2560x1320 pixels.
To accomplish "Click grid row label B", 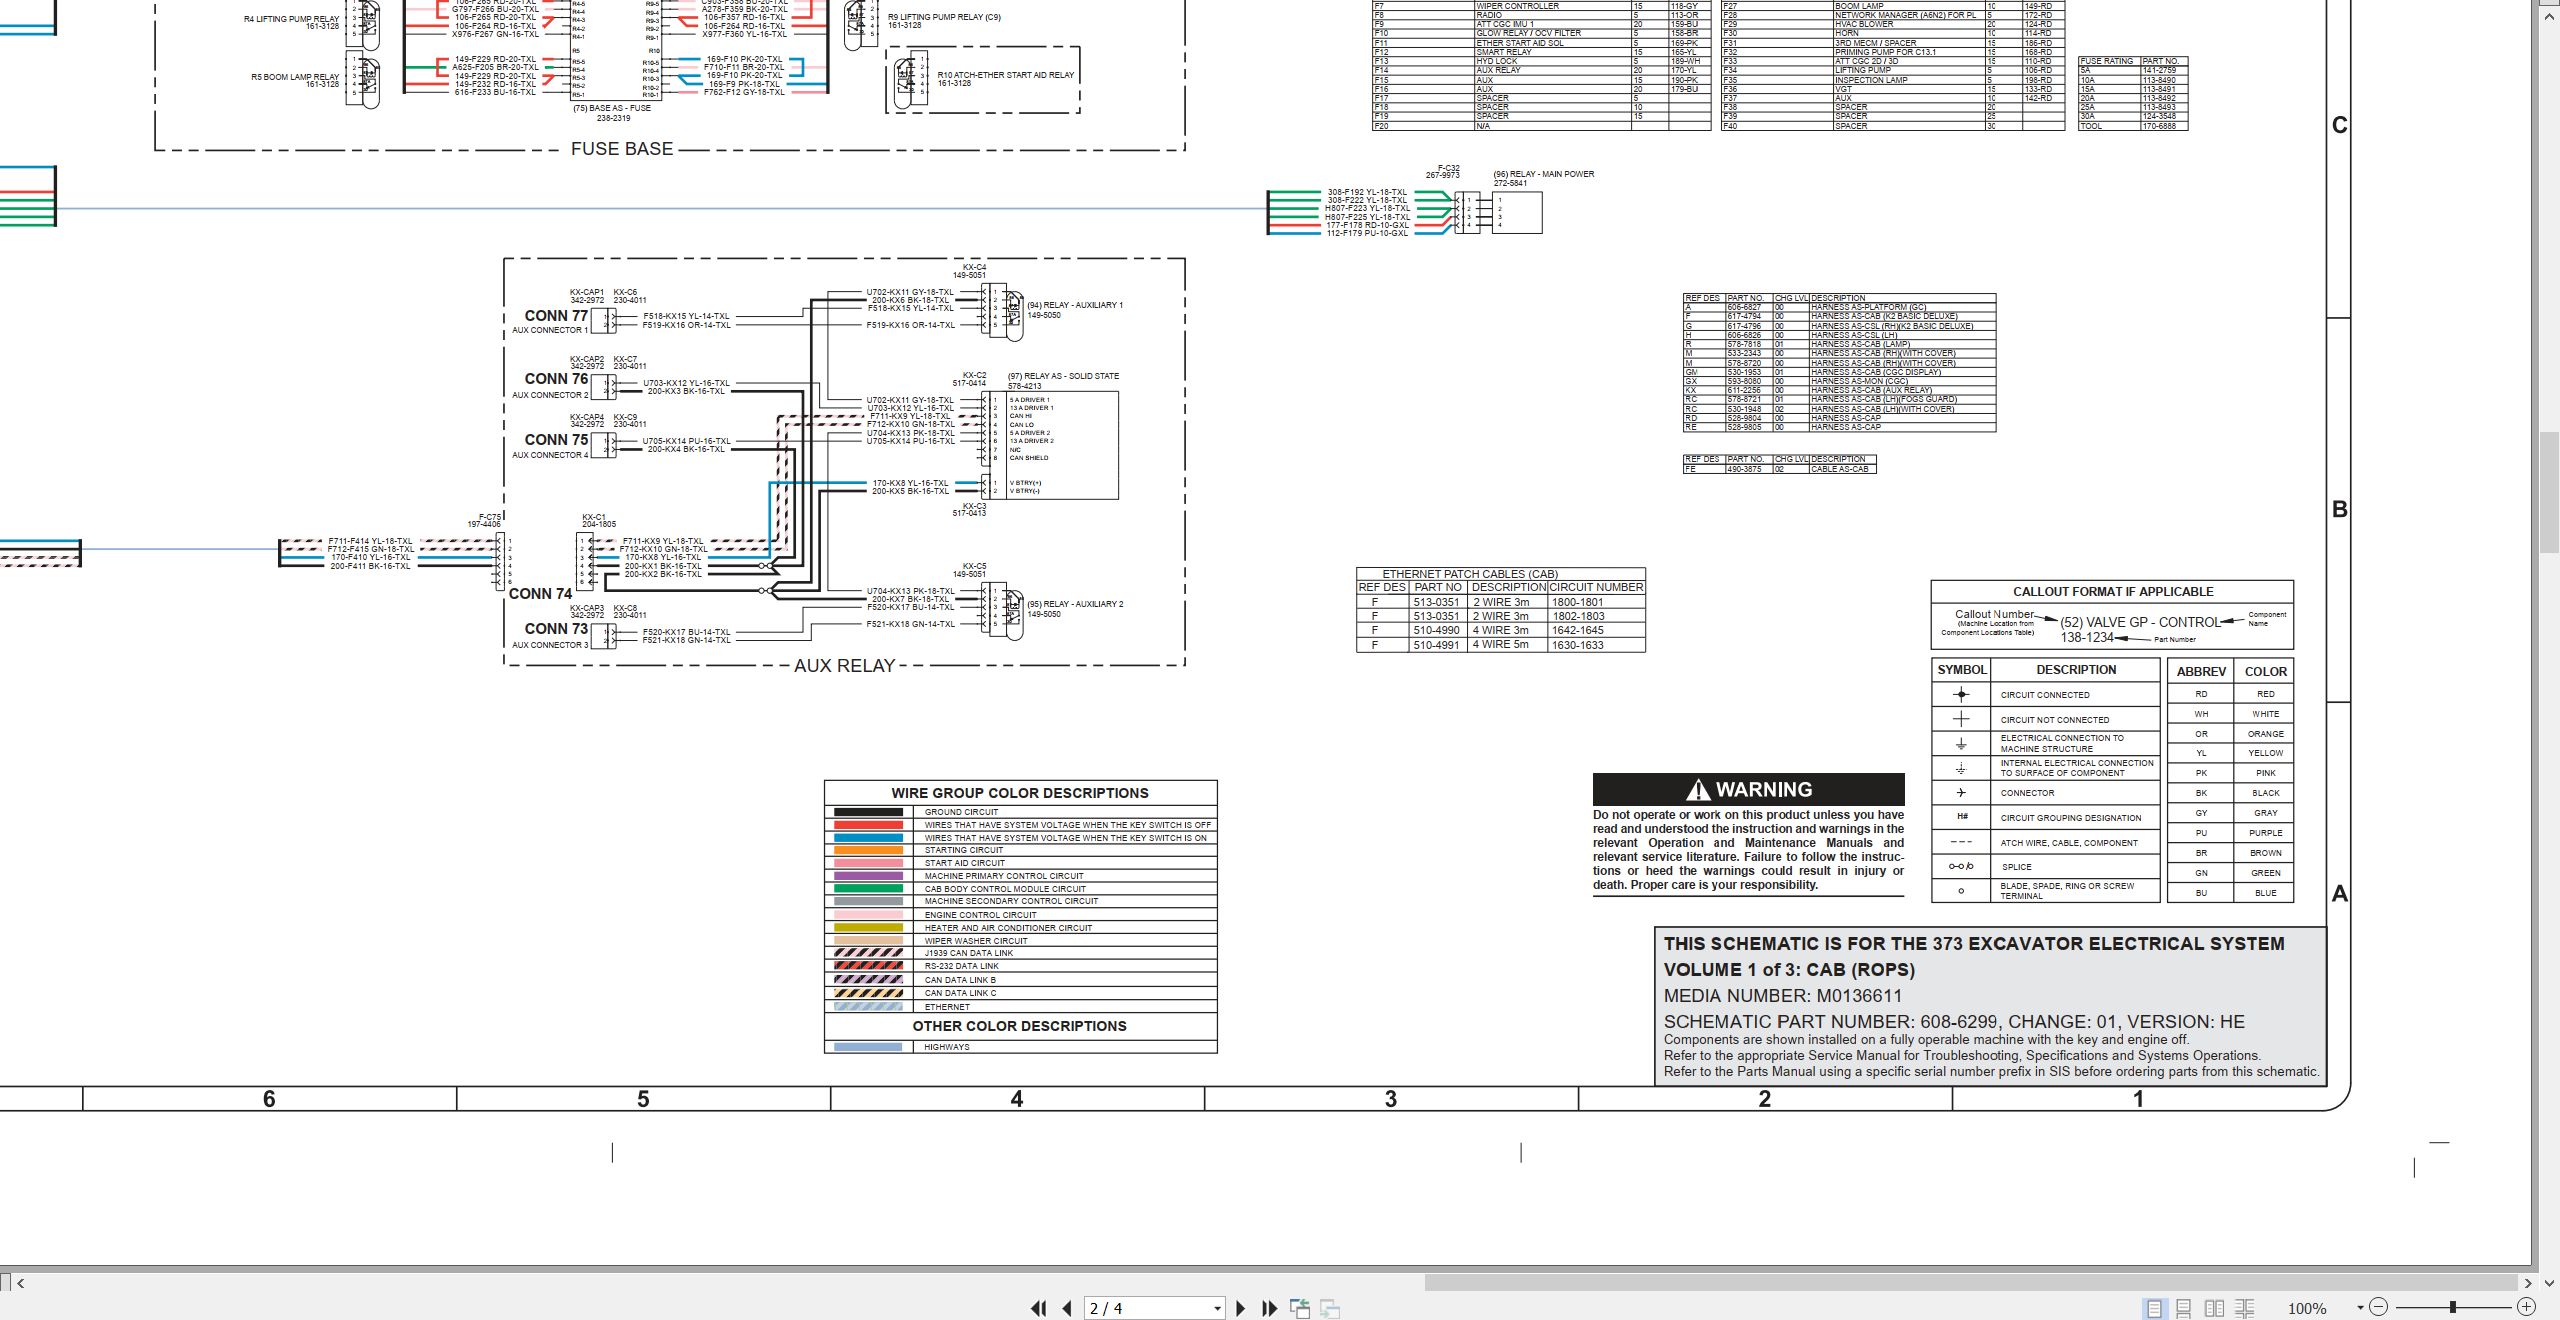I will pos(2340,509).
